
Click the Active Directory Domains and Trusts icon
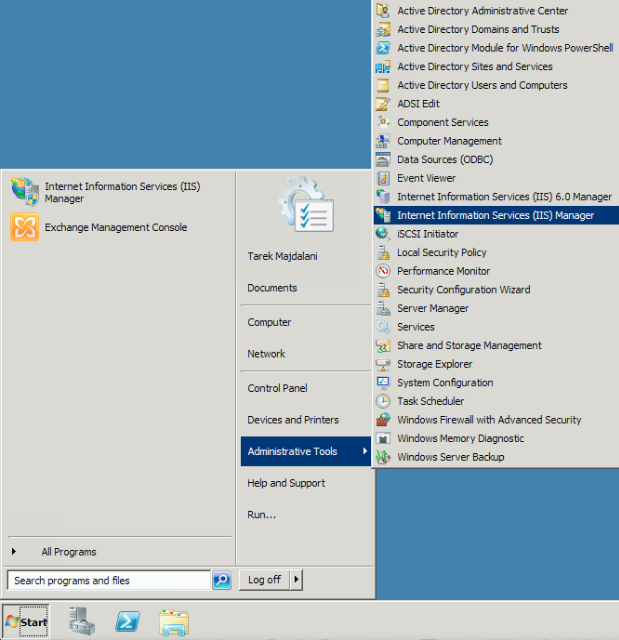(383, 29)
